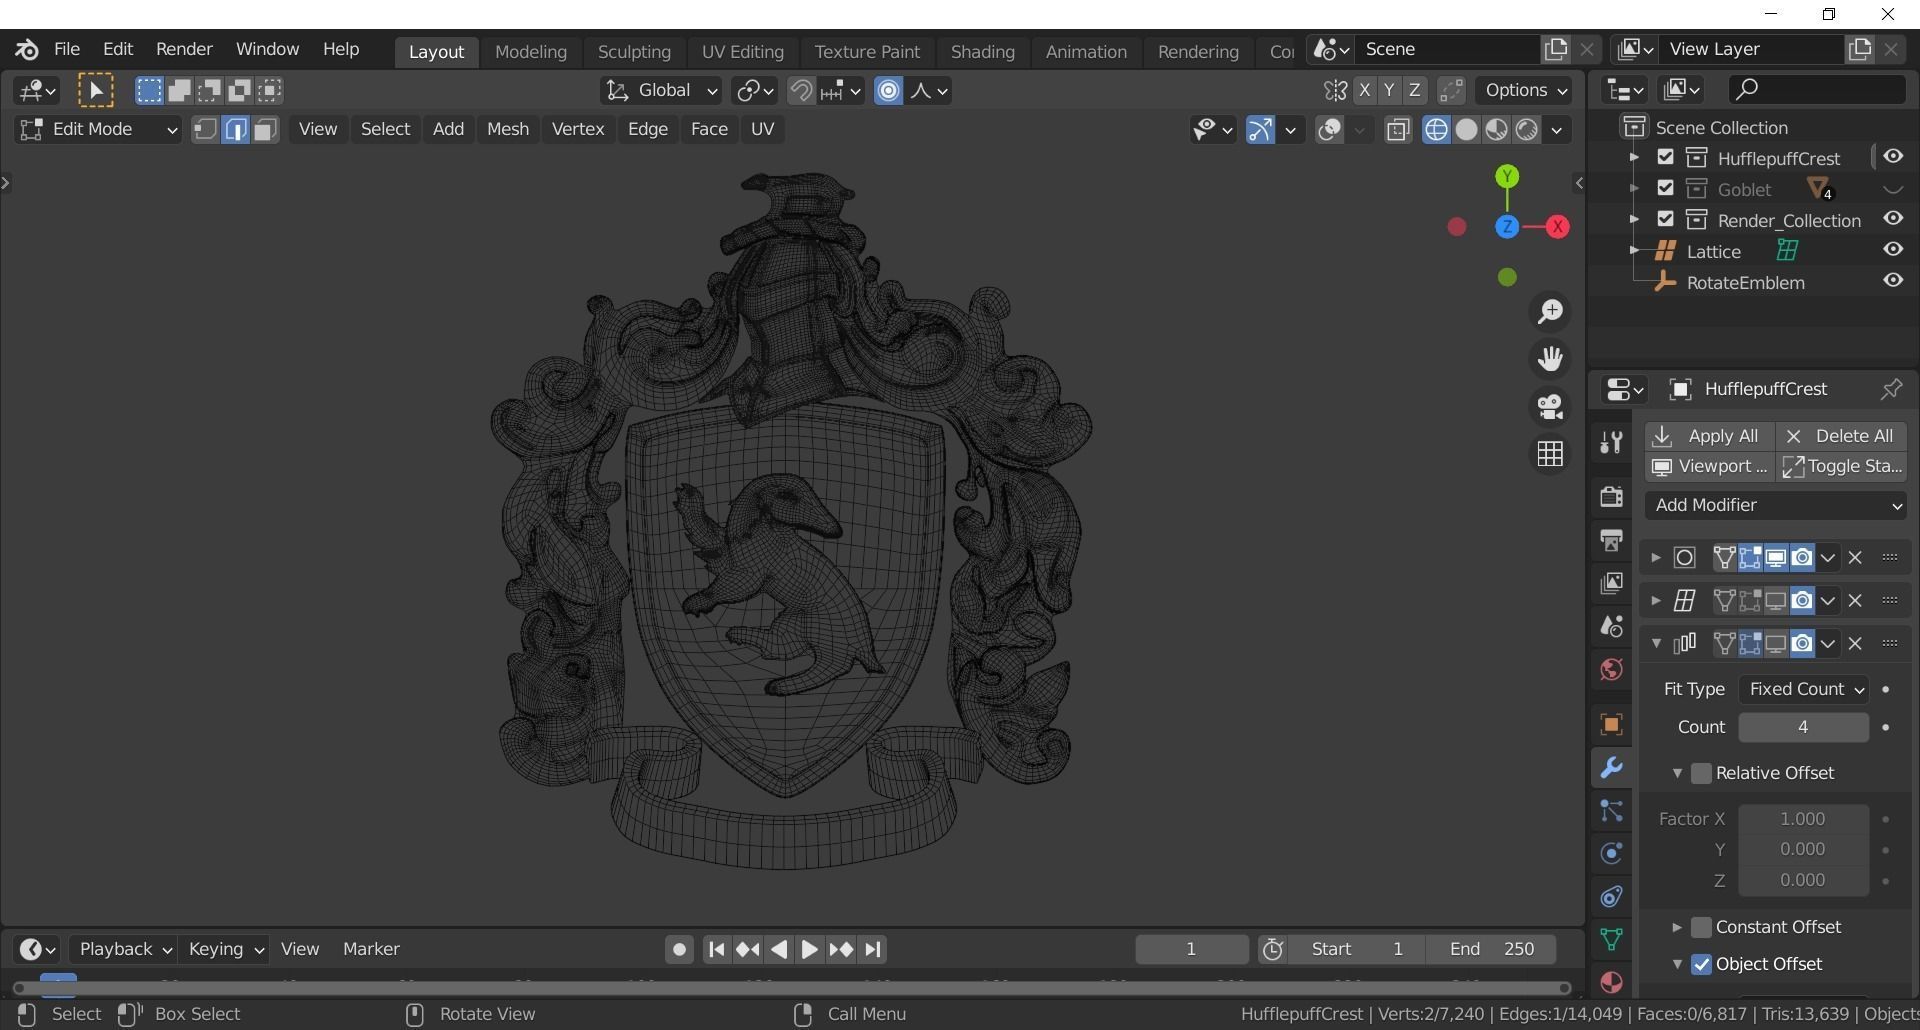Open the Edit Mode dropdown
Image resolution: width=1920 pixels, height=1030 pixels.
click(97, 130)
